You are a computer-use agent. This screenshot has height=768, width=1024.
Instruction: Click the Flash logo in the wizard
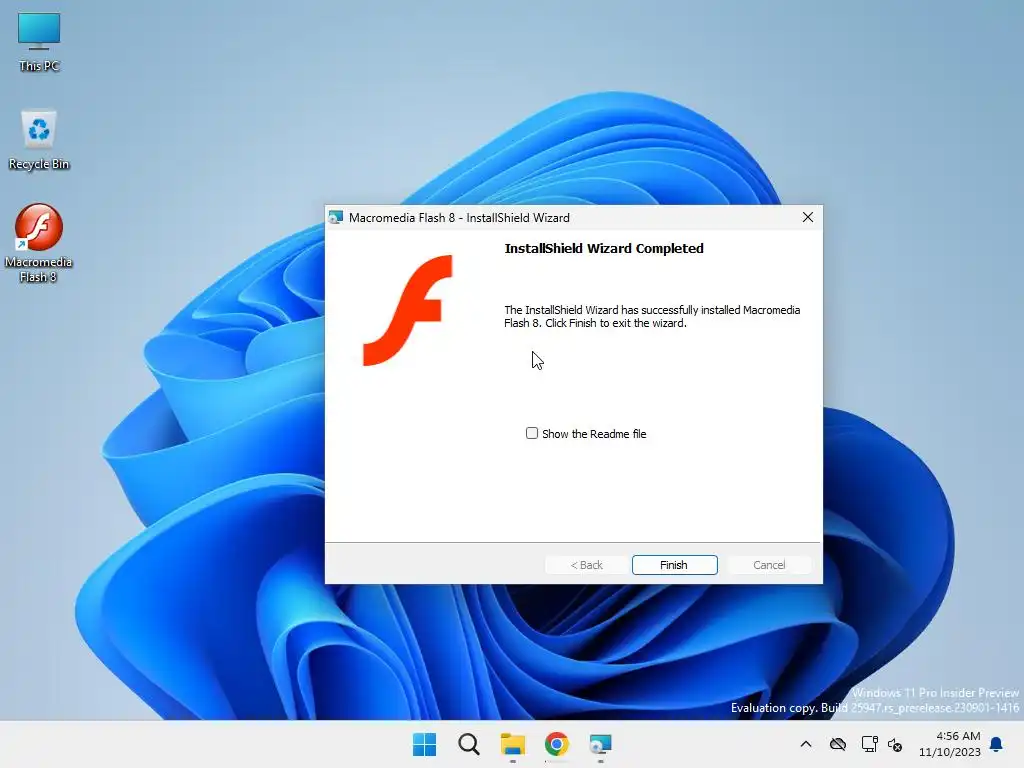408,310
